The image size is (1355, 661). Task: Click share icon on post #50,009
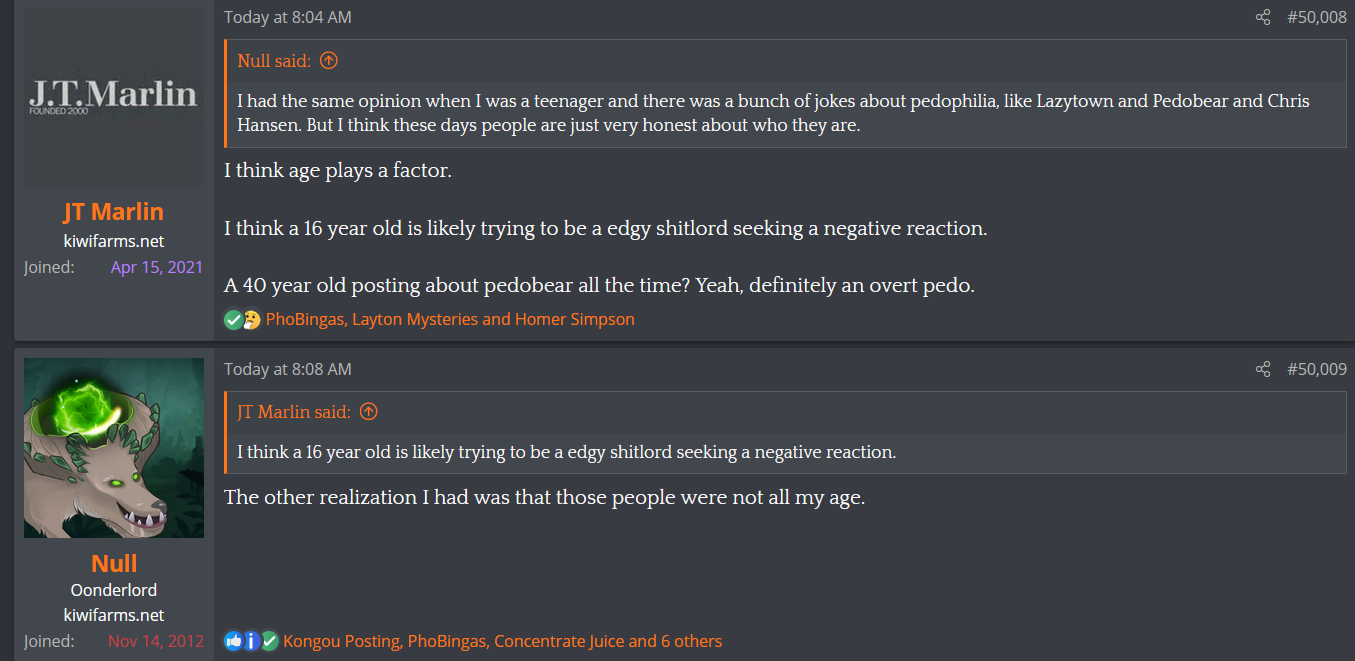pyautogui.click(x=1263, y=369)
